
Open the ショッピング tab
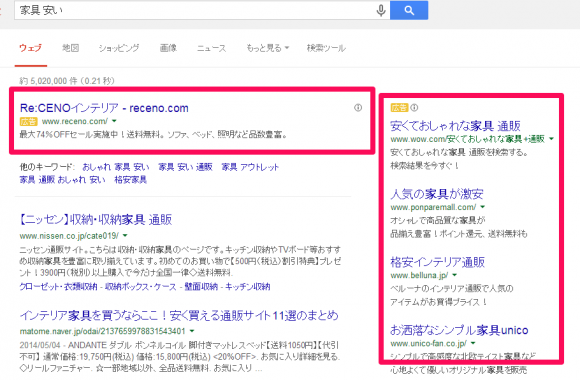pos(119,48)
